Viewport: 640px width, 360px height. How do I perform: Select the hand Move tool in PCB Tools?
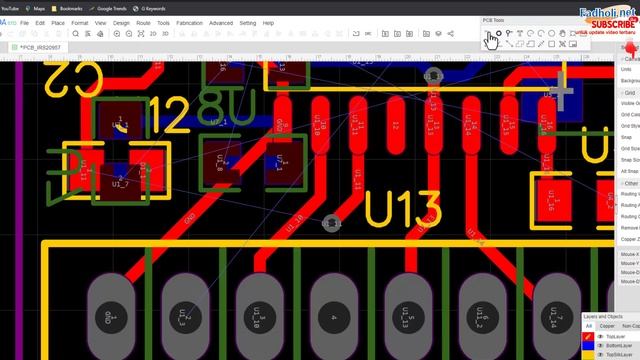click(x=562, y=33)
